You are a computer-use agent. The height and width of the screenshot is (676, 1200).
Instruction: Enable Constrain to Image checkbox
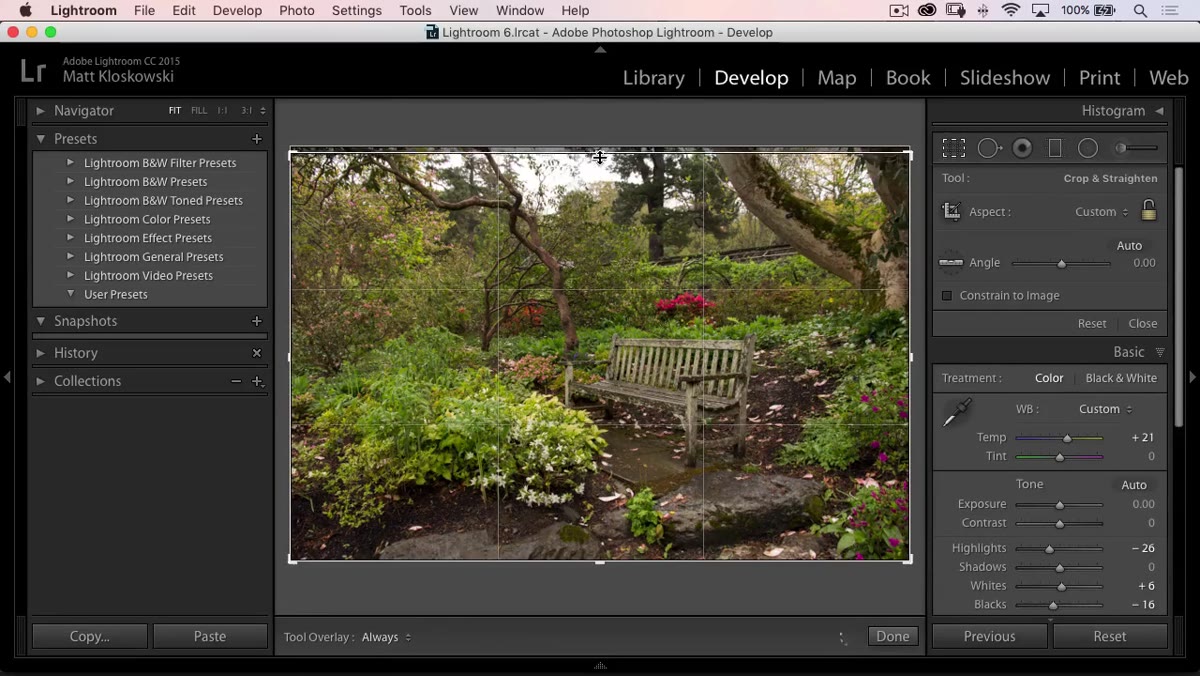[947, 296]
